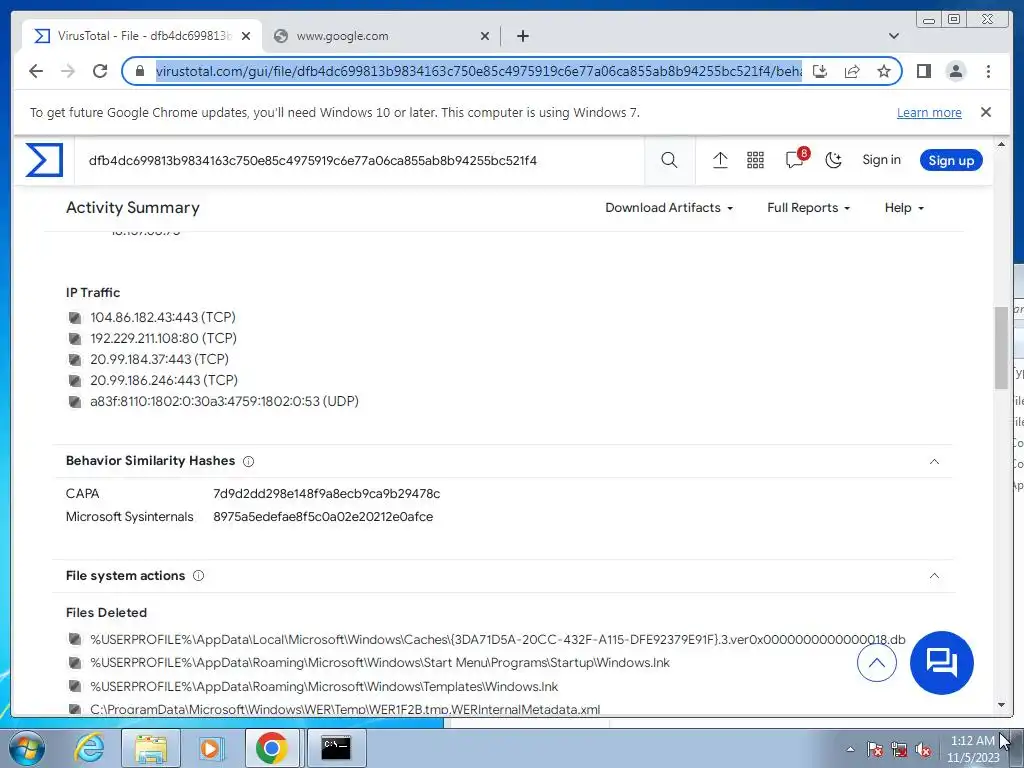Open the Chrome profile avatar
1024x768 pixels.
pyautogui.click(x=955, y=71)
